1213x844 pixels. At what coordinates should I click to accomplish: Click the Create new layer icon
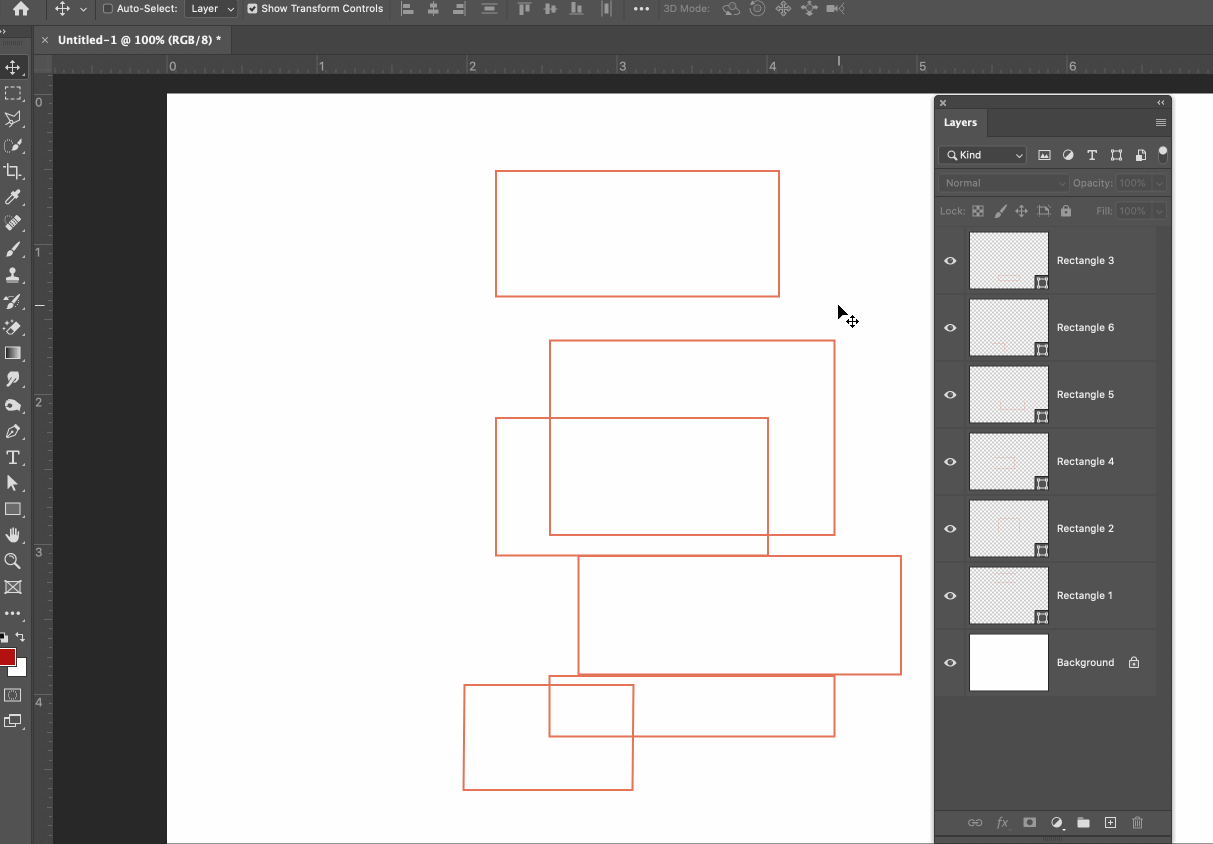pos(1110,823)
